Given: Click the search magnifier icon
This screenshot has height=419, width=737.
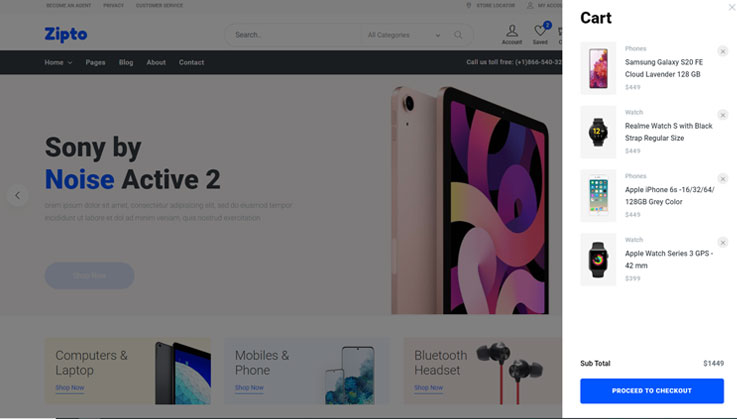Looking at the screenshot, I should (x=458, y=35).
